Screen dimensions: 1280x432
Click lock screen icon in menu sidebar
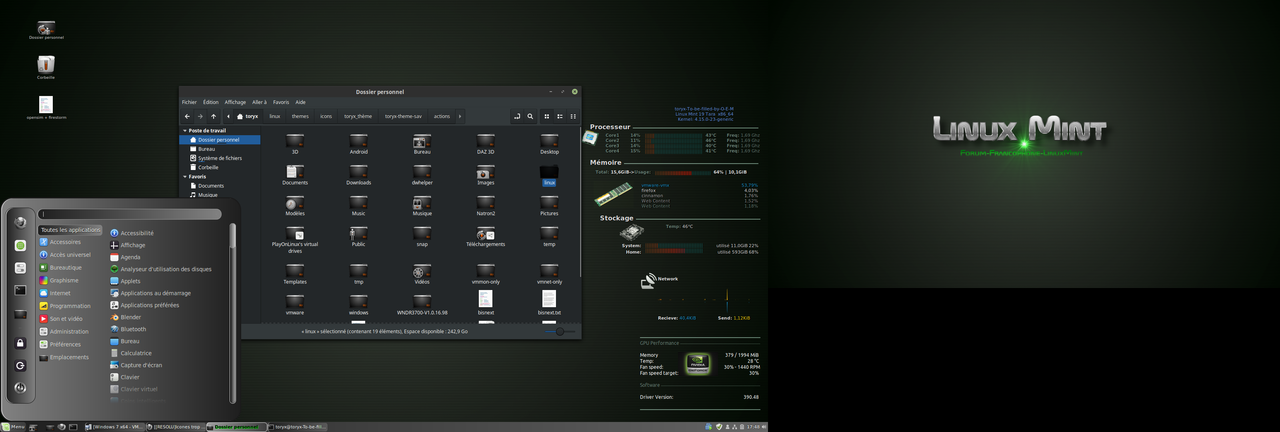pos(20,343)
